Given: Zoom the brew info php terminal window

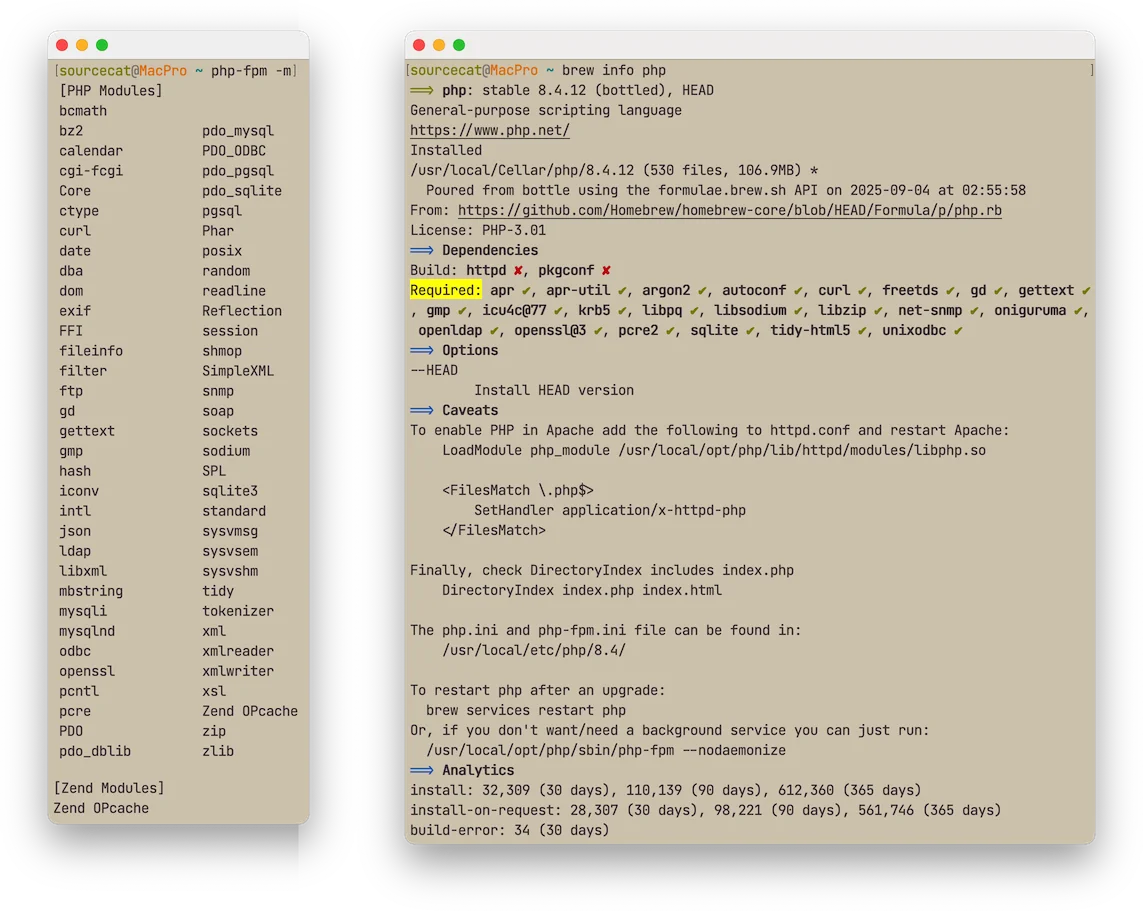Looking at the screenshot, I should [x=459, y=45].
